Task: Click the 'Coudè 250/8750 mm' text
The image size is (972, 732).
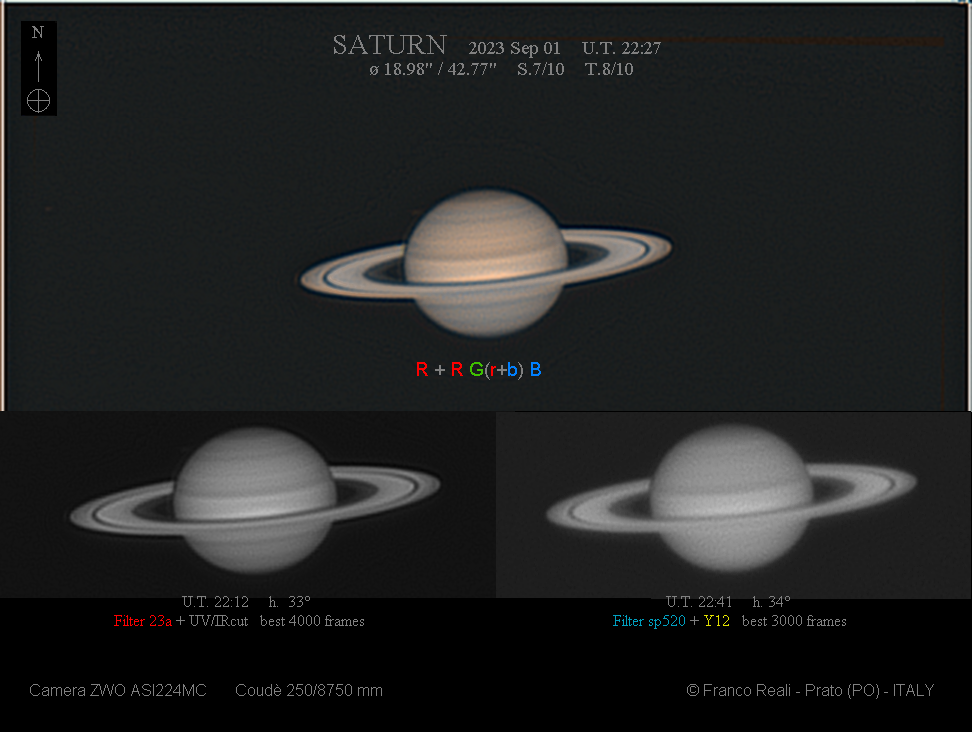Action: click(309, 690)
